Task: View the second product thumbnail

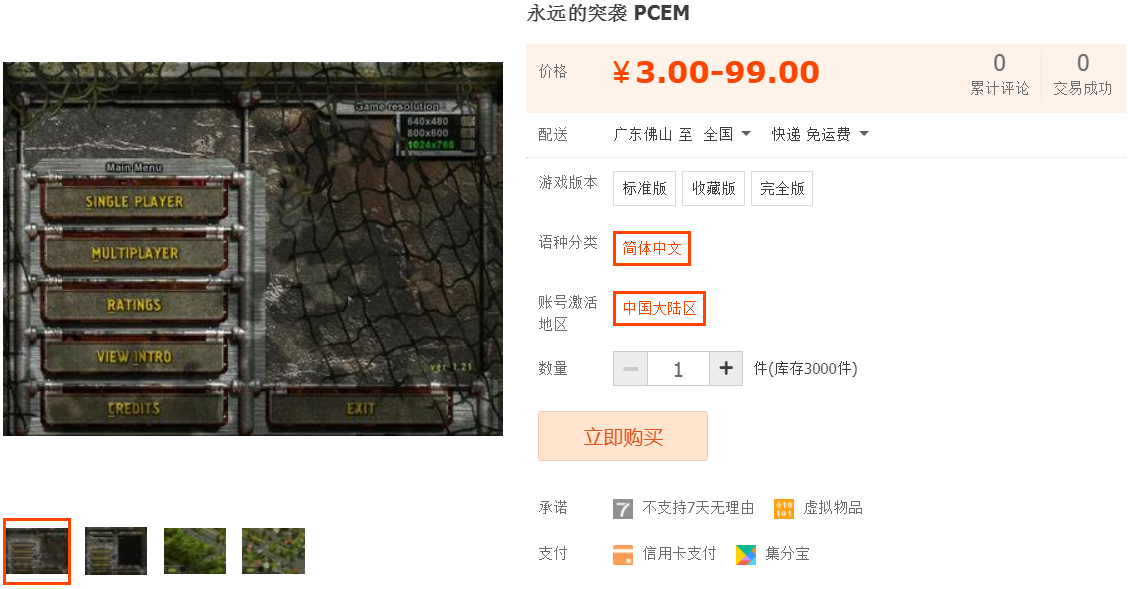Action: click(116, 551)
